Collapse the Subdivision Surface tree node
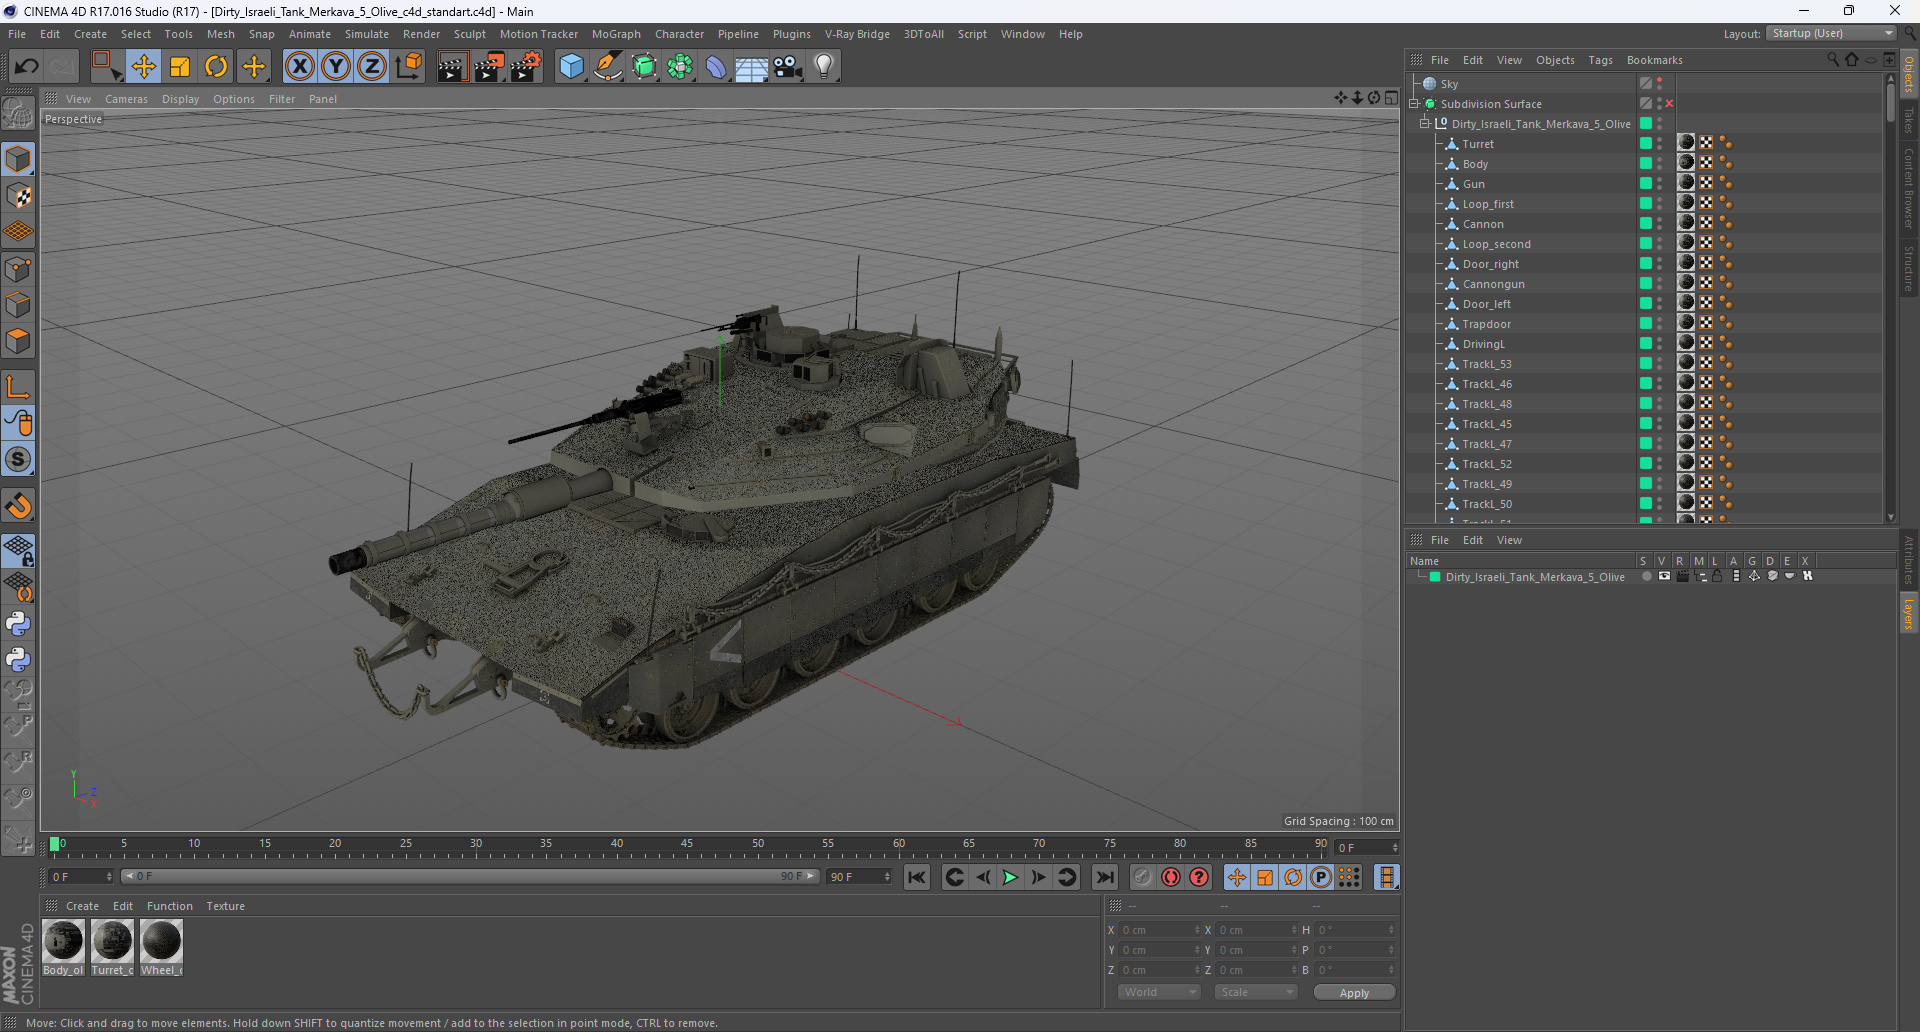 click(x=1414, y=104)
